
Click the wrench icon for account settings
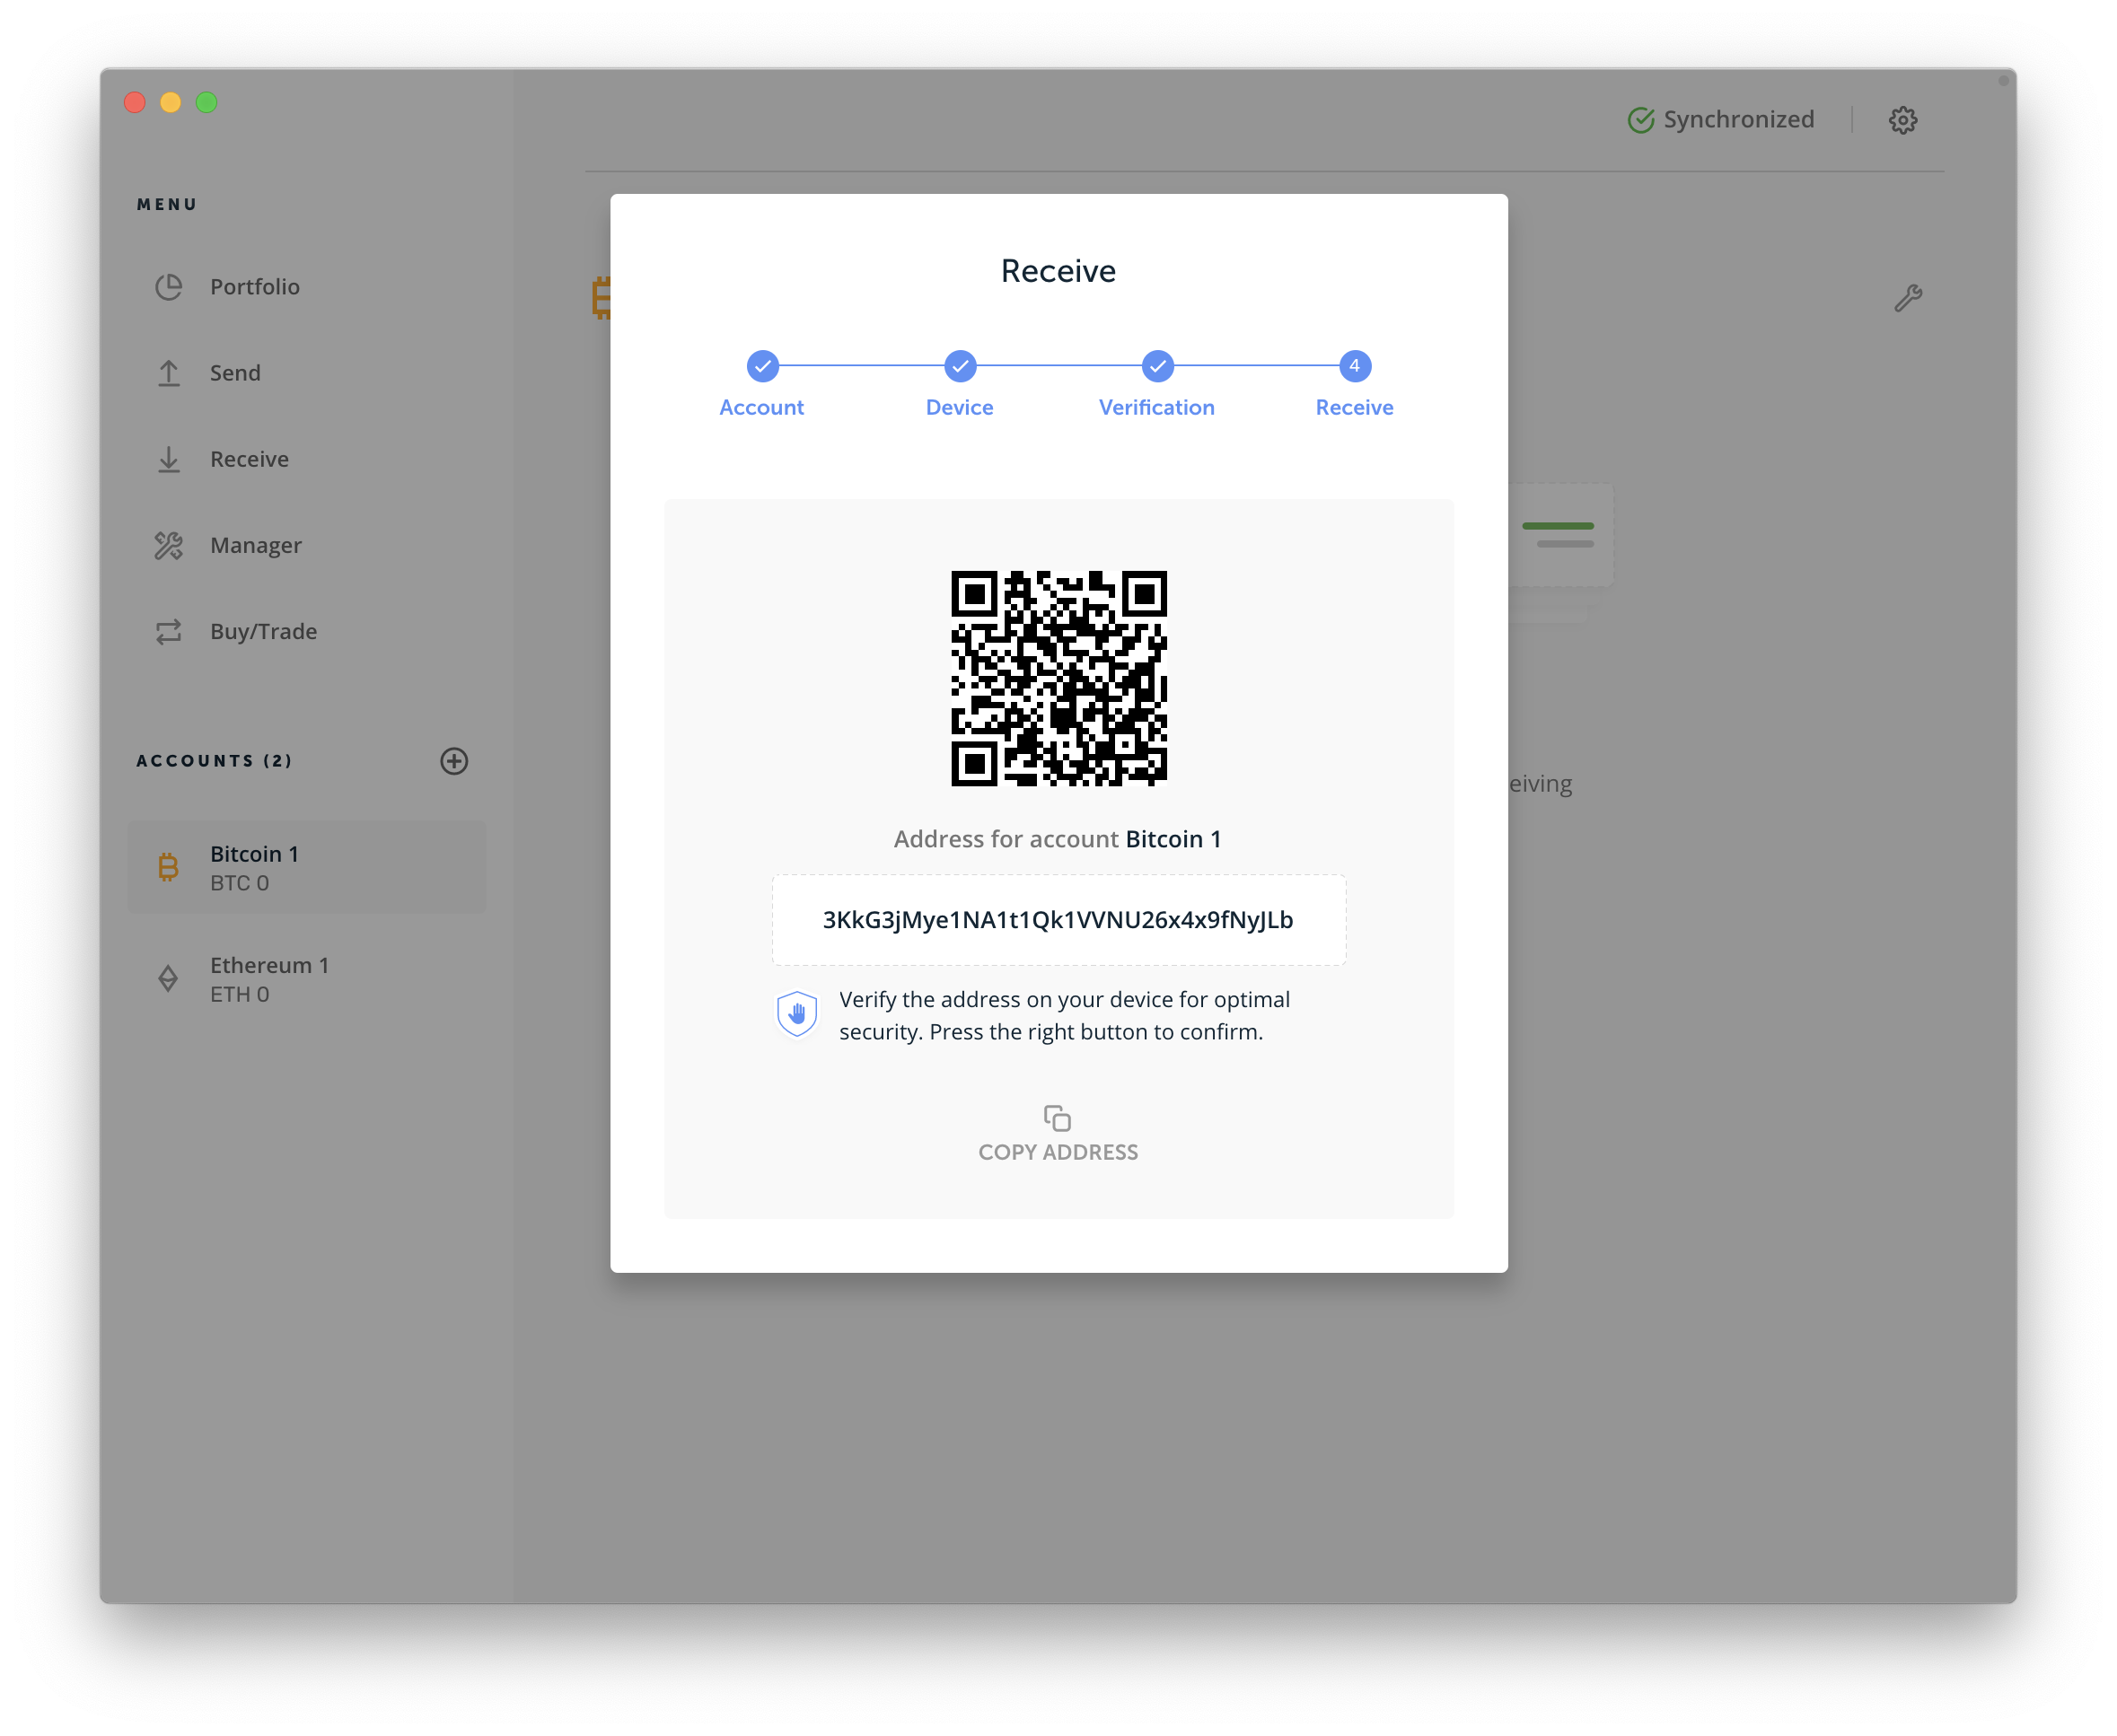1908,298
